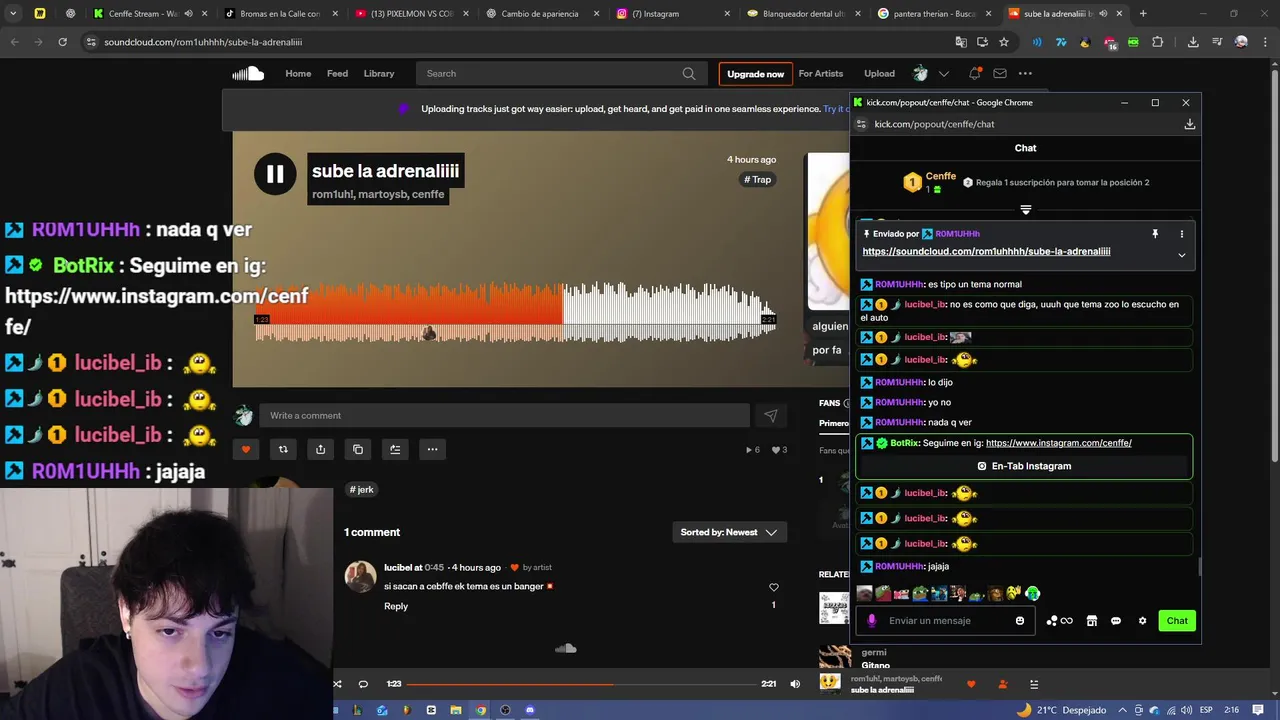Screen dimensions: 1280x720
Task: Click the Upgrade now button
Action: coord(755,74)
